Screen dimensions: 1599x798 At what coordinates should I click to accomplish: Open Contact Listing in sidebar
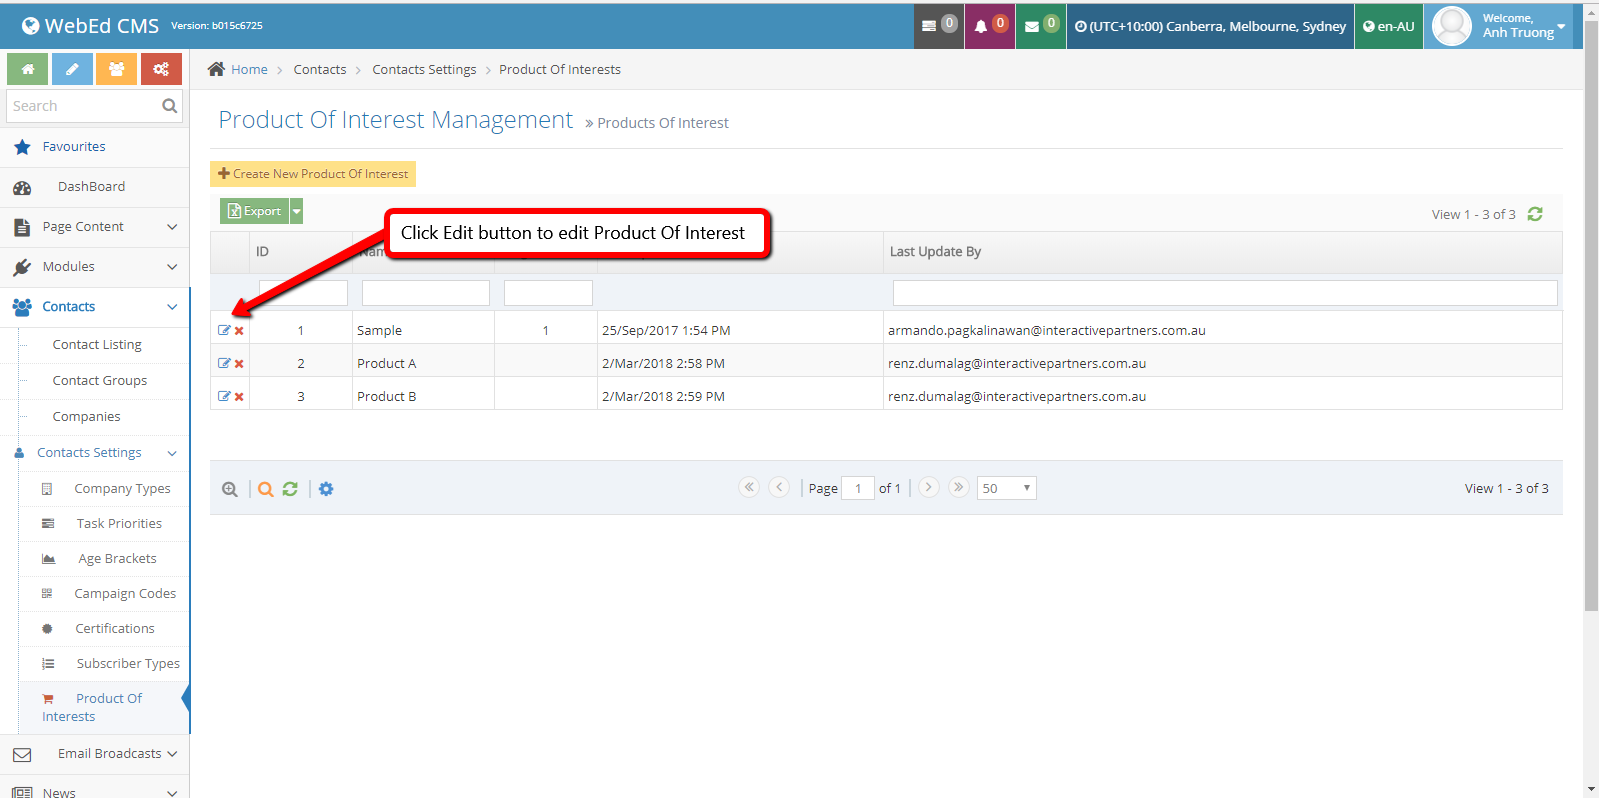97,345
